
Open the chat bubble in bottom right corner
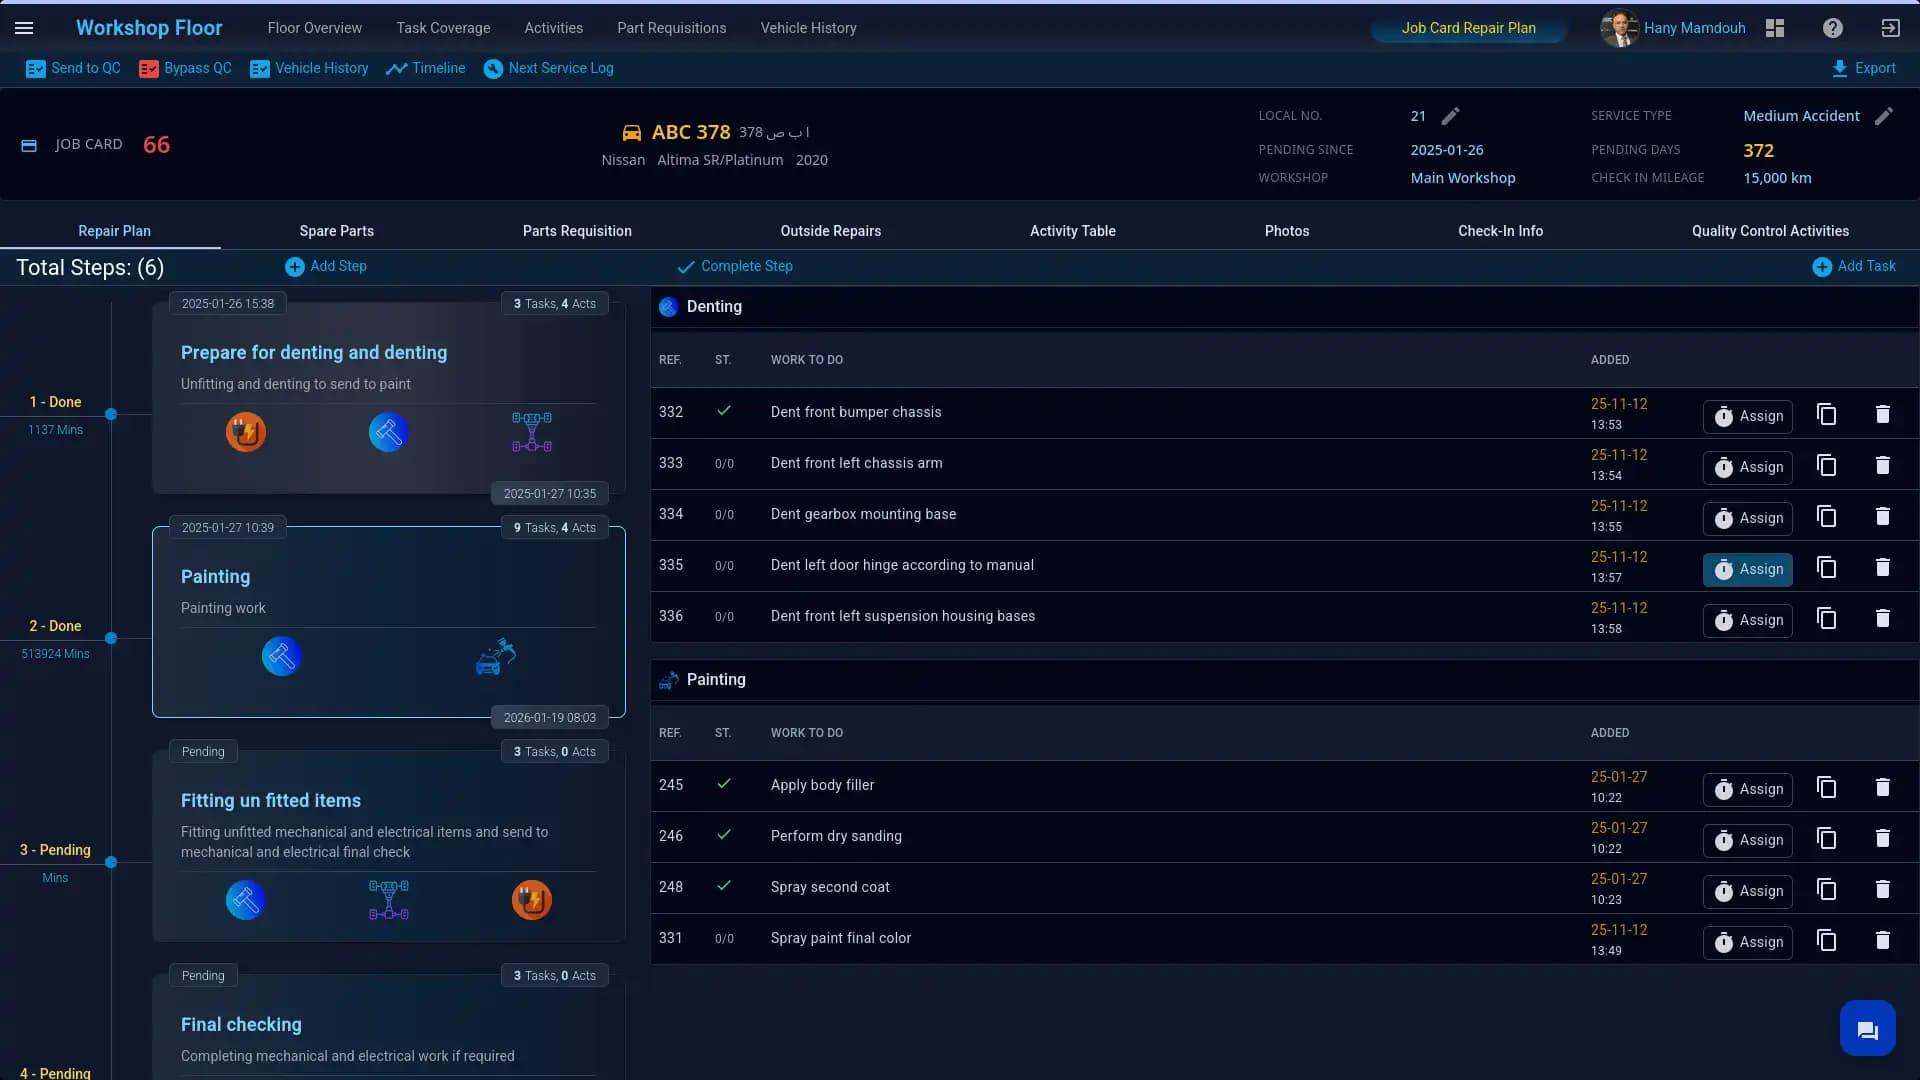click(x=1868, y=1028)
